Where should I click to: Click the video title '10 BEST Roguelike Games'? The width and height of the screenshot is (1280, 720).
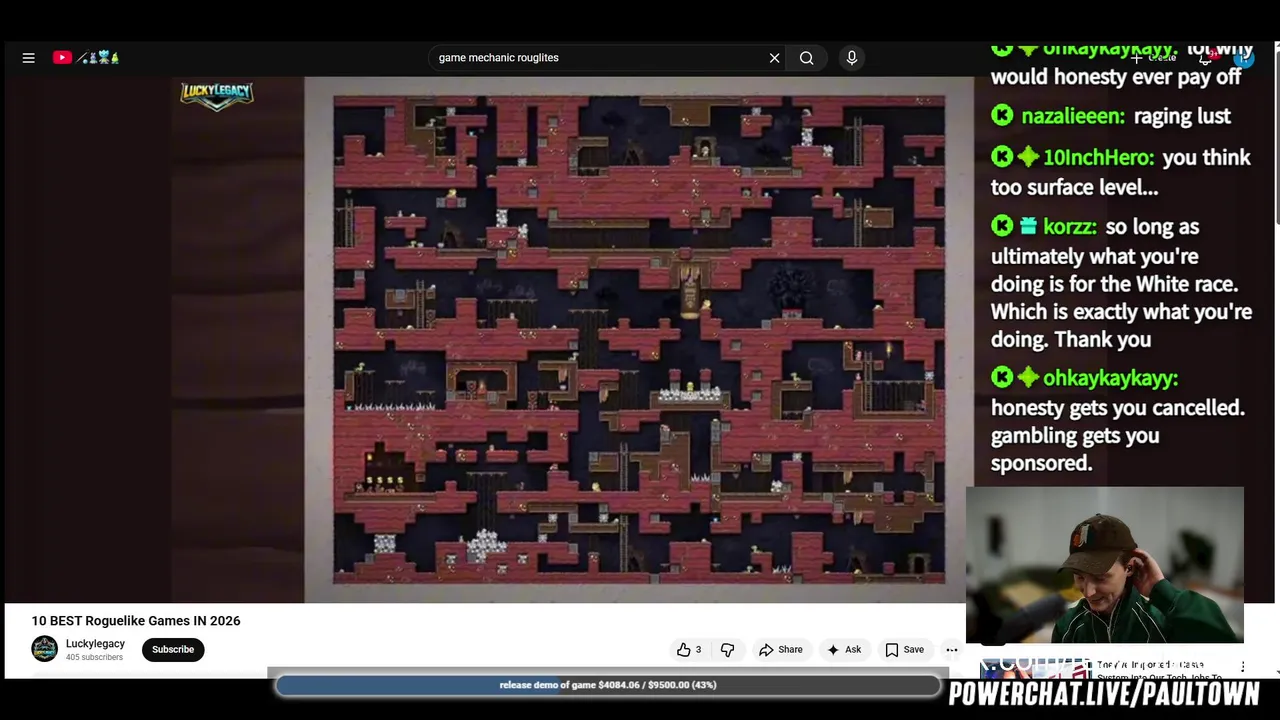coord(136,621)
